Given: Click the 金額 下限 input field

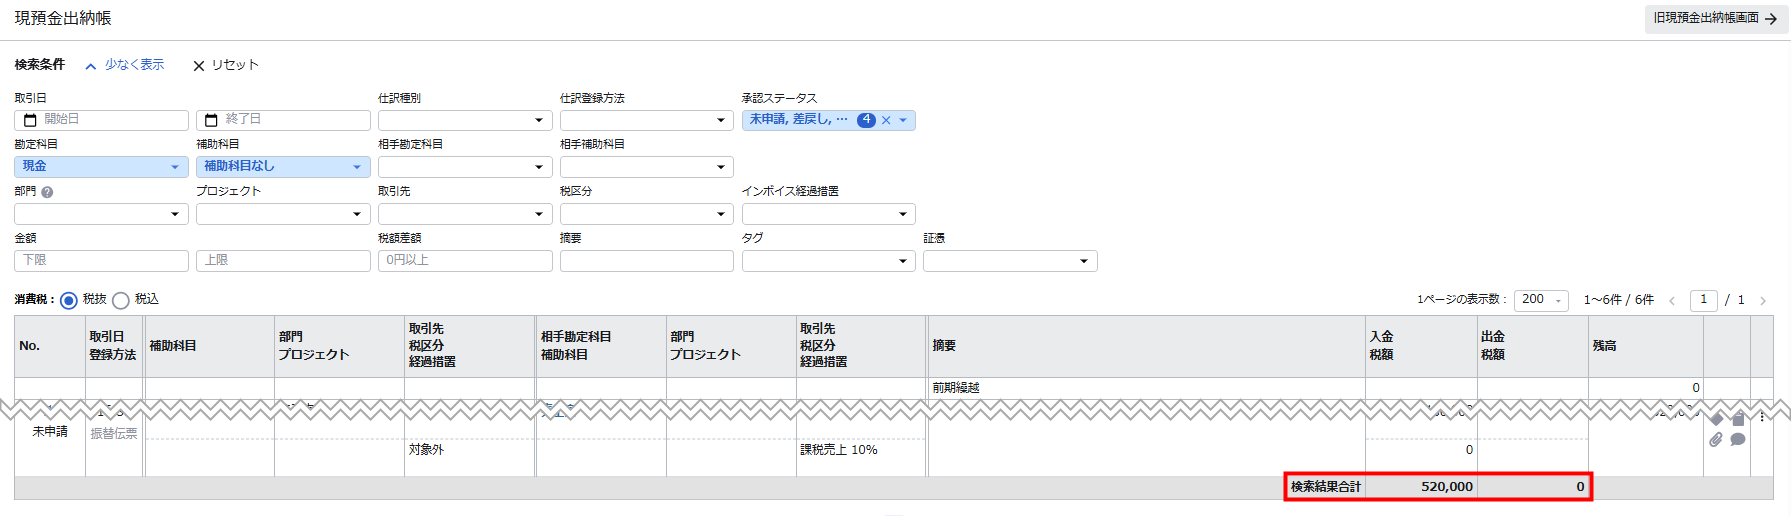Looking at the screenshot, I should pyautogui.click(x=101, y=261).
